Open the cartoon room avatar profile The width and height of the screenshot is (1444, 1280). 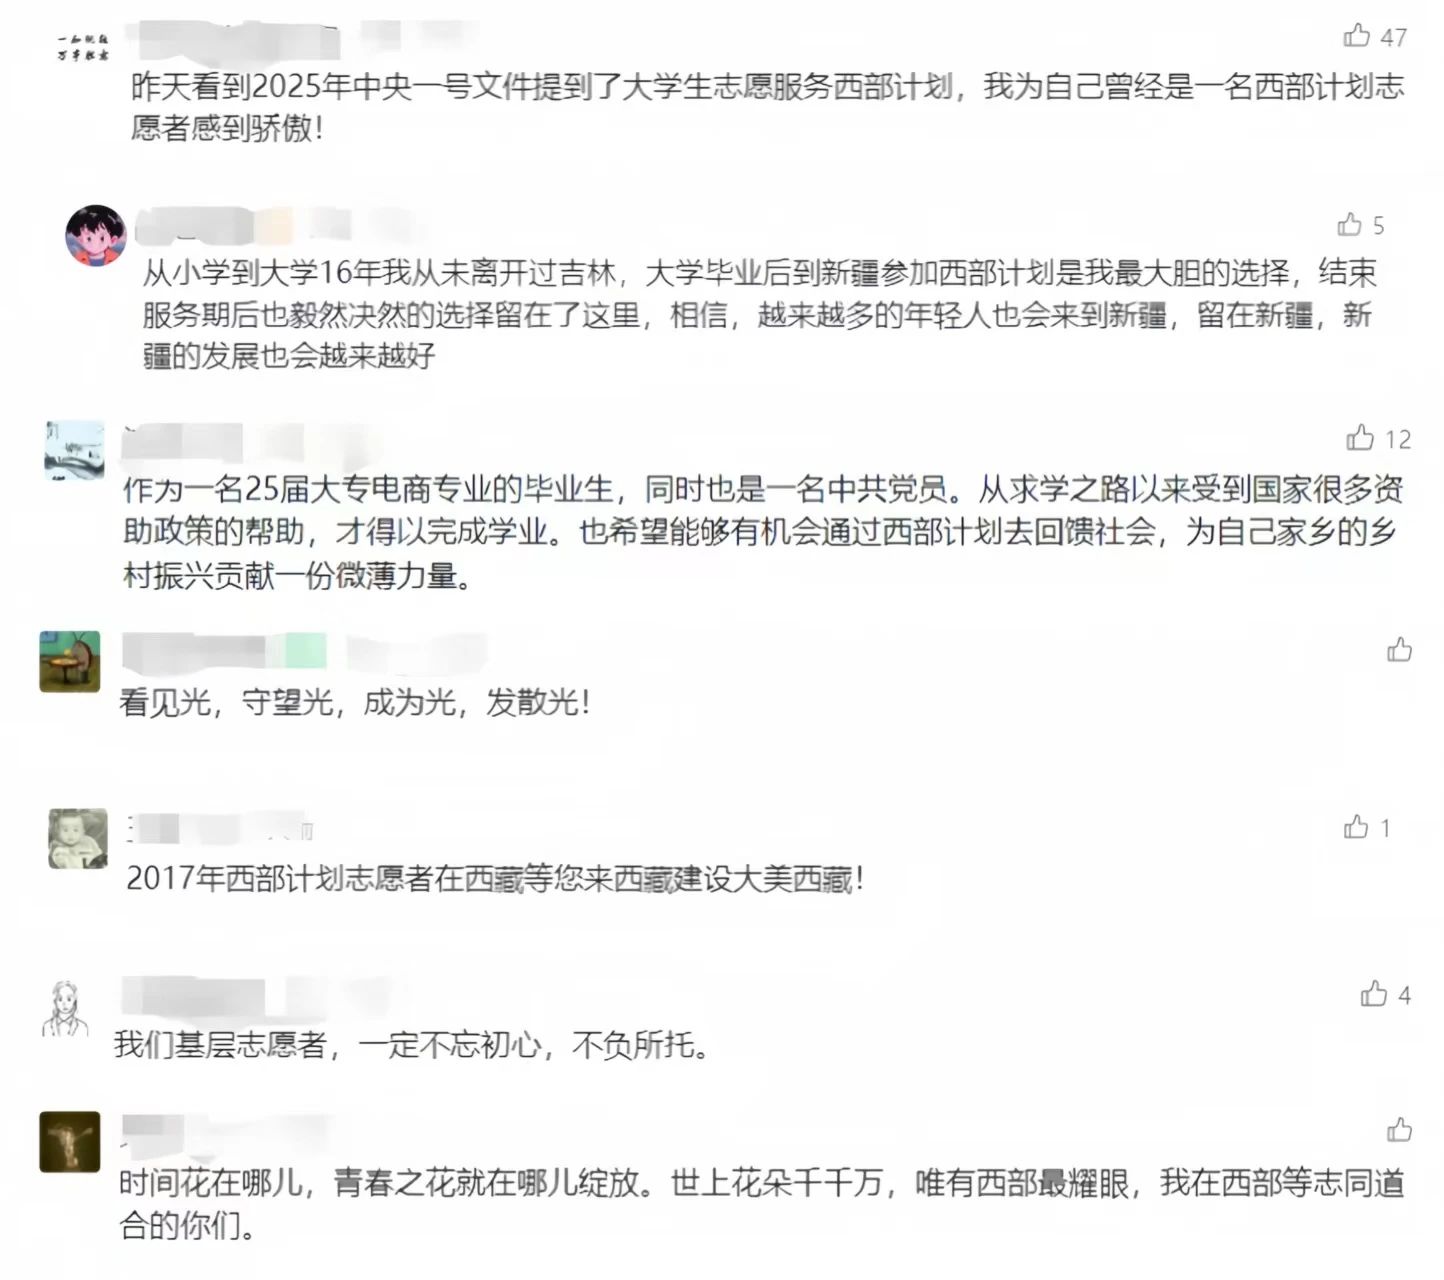pyautogui.click(x=70, y=662)
